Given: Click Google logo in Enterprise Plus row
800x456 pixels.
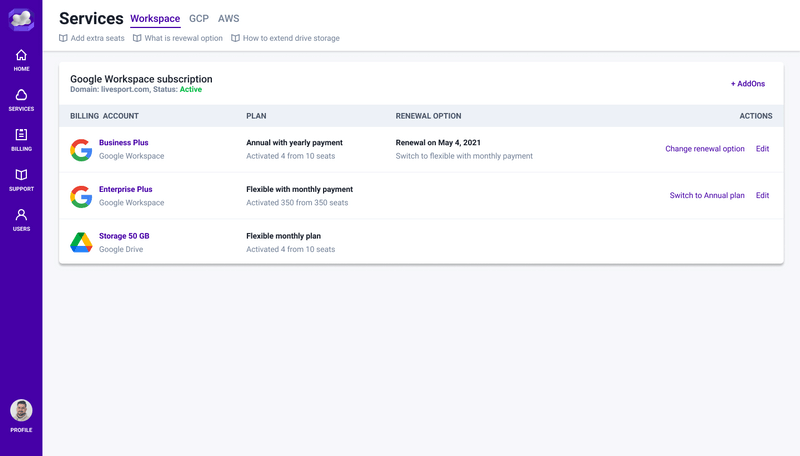Looking at the screenshot, I should (x=81, y=196).
